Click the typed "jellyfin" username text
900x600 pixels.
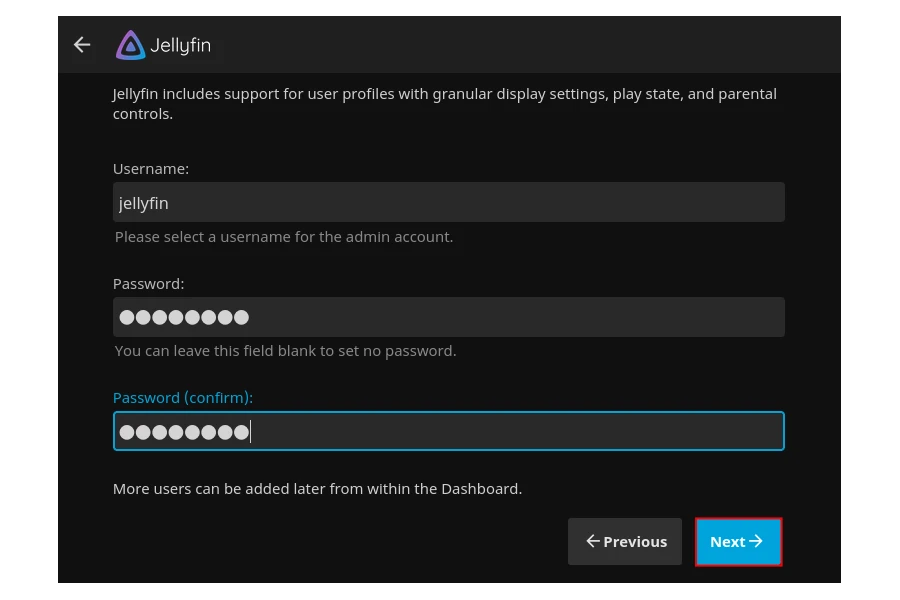pyautogui.click(x=144, y=203)
